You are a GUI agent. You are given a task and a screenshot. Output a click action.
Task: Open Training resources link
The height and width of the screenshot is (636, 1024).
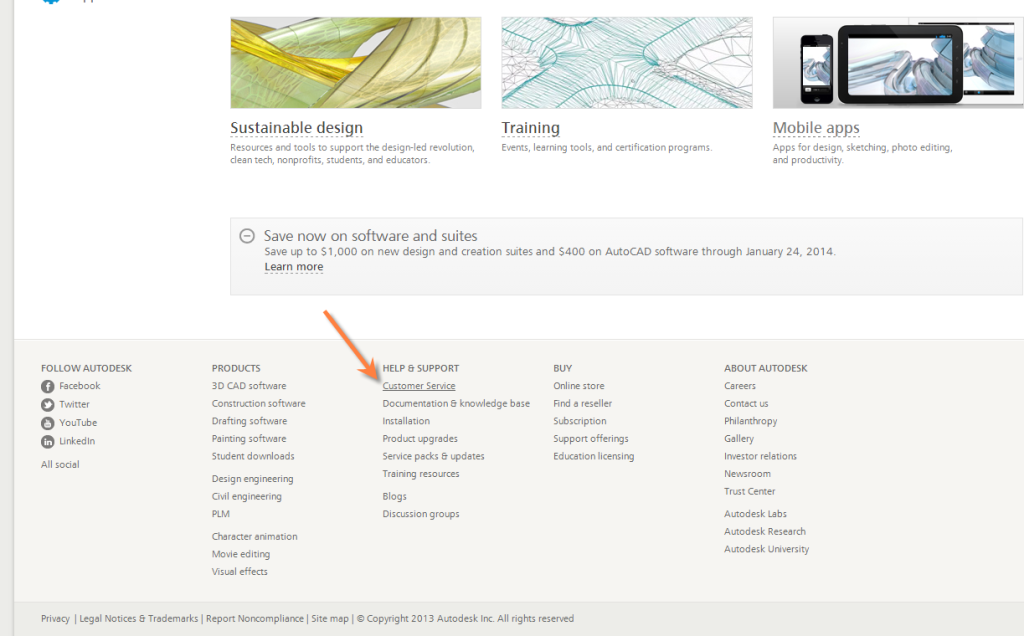pyautogui.click(x=421, y=474)
